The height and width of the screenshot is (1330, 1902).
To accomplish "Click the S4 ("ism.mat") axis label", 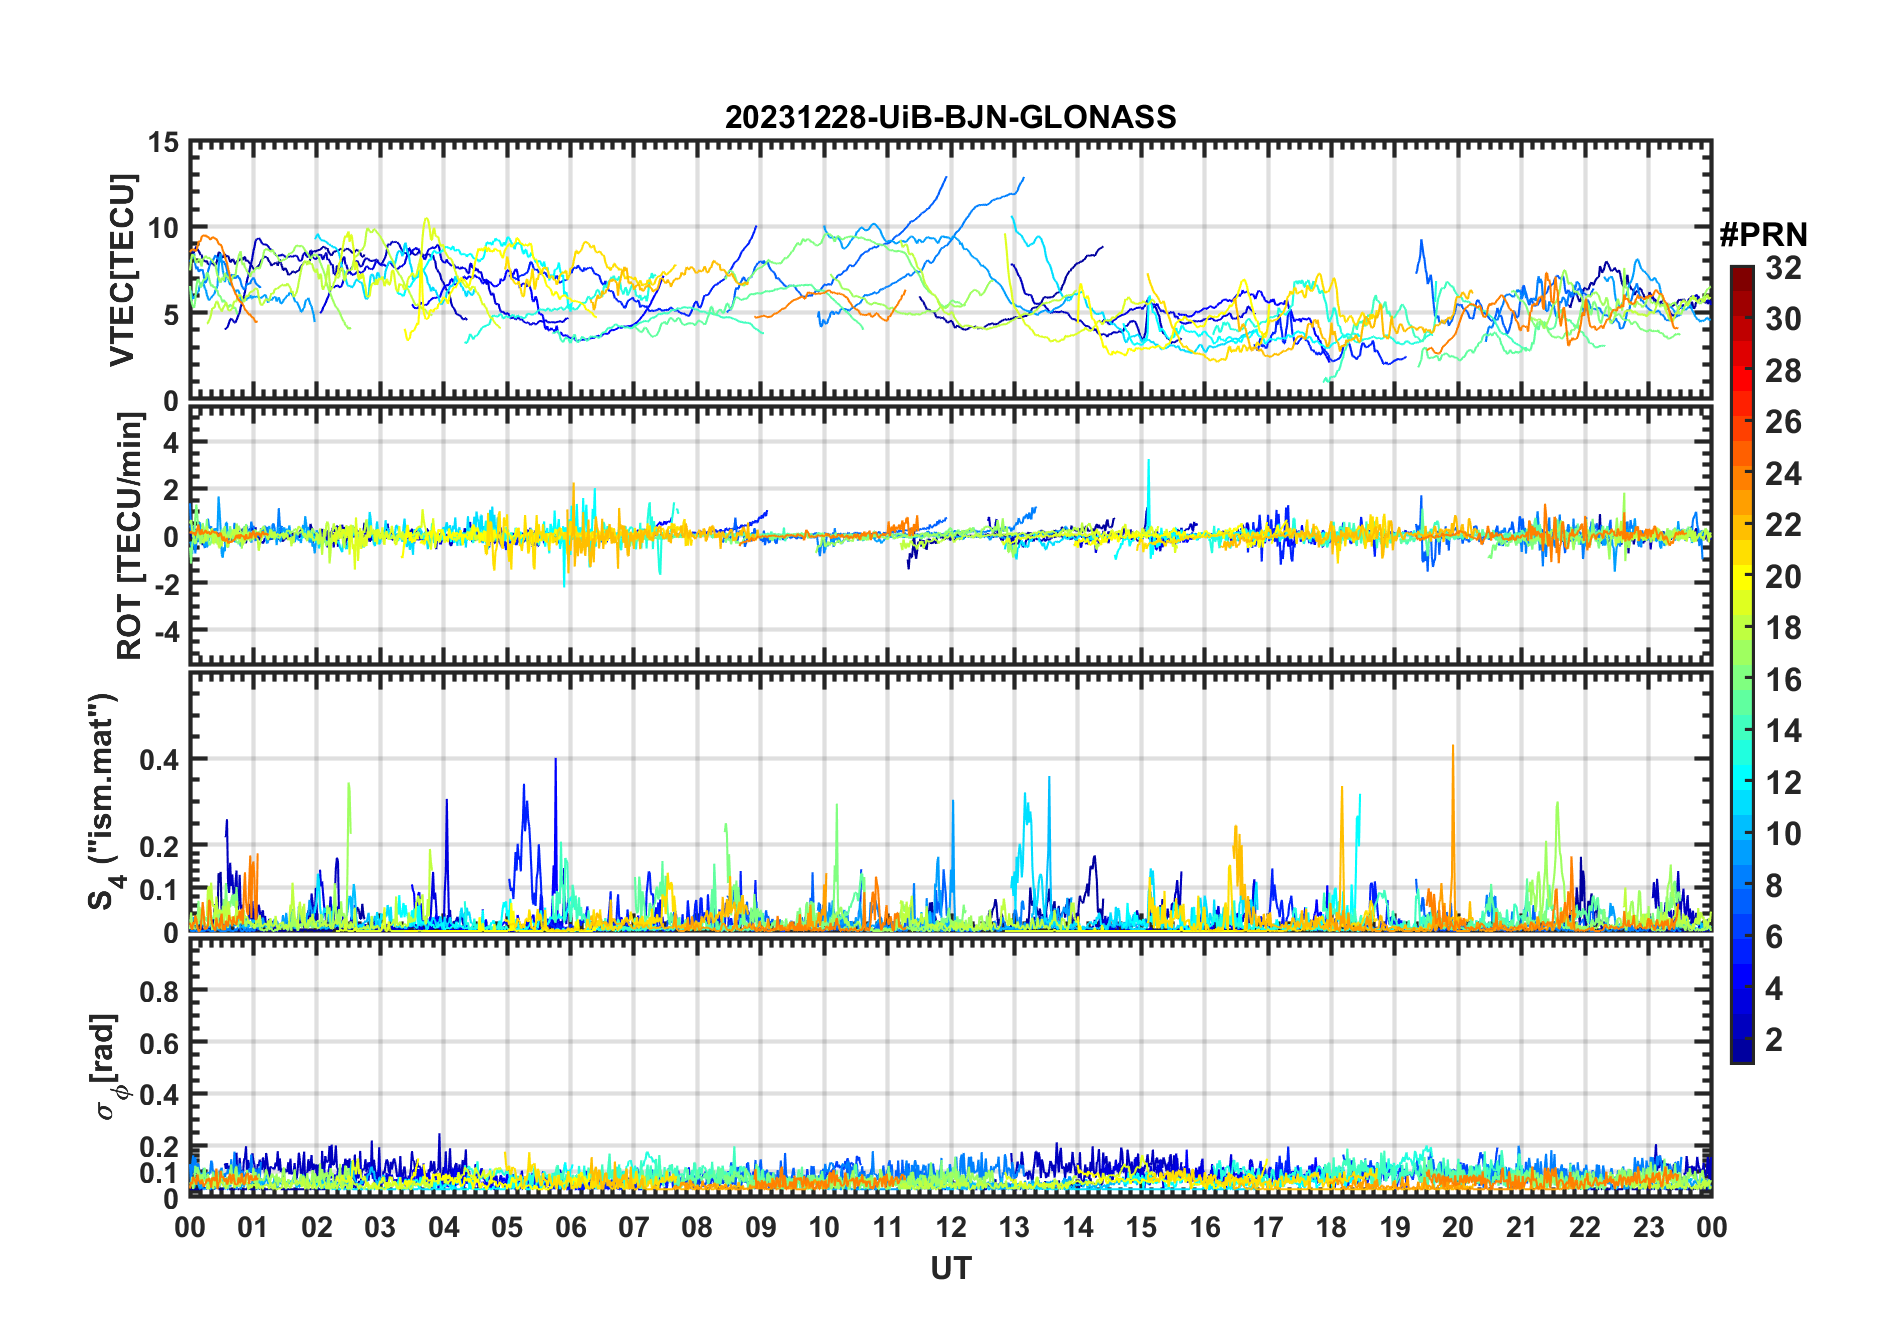I will pos(104,801).
